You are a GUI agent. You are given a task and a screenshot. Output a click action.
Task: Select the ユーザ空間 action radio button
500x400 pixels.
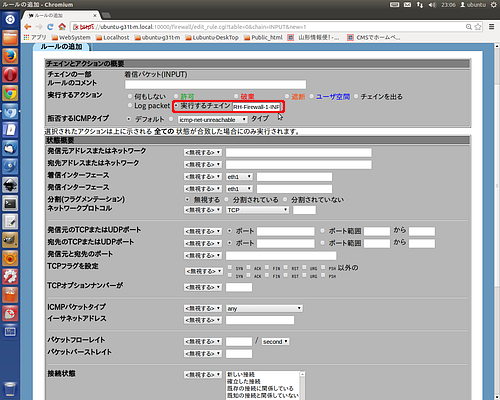point(311,96)
